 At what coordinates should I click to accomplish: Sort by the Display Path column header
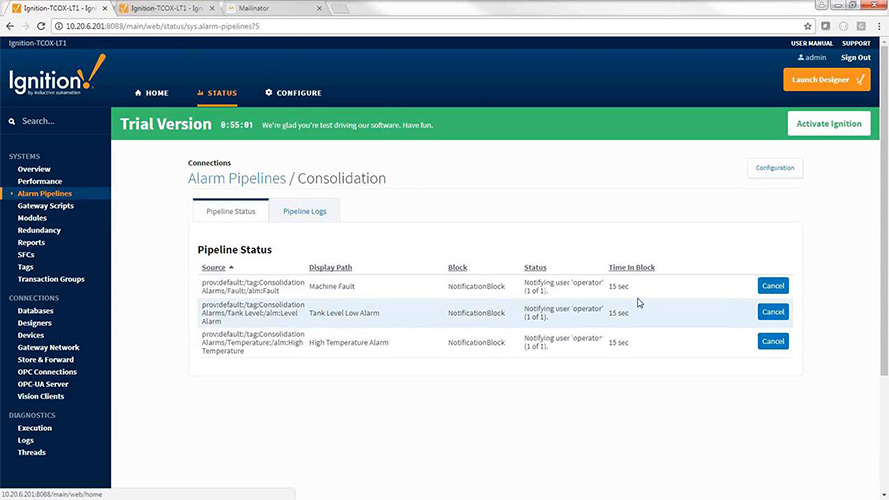330,267
